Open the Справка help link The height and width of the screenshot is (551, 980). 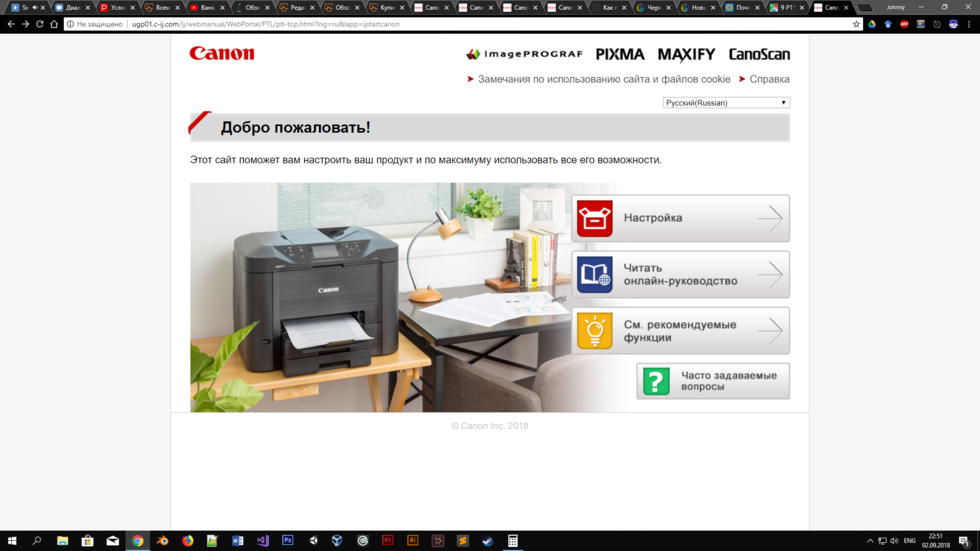pos(769,79)
